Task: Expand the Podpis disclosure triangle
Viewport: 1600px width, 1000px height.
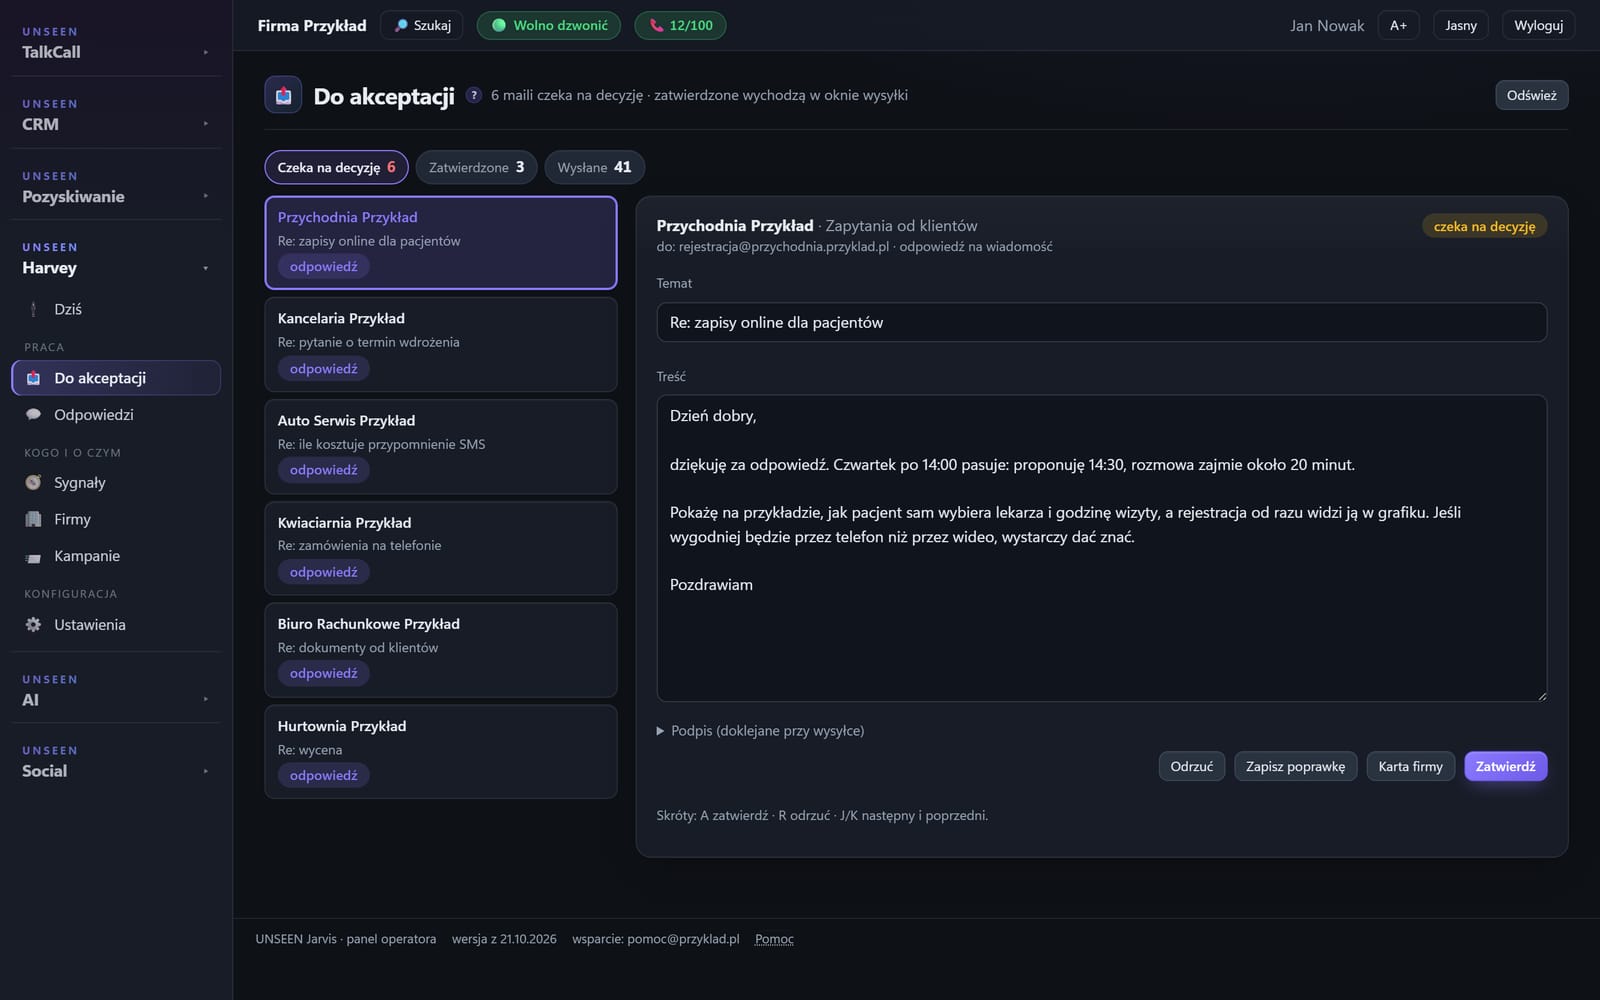Action: (660, 731)
